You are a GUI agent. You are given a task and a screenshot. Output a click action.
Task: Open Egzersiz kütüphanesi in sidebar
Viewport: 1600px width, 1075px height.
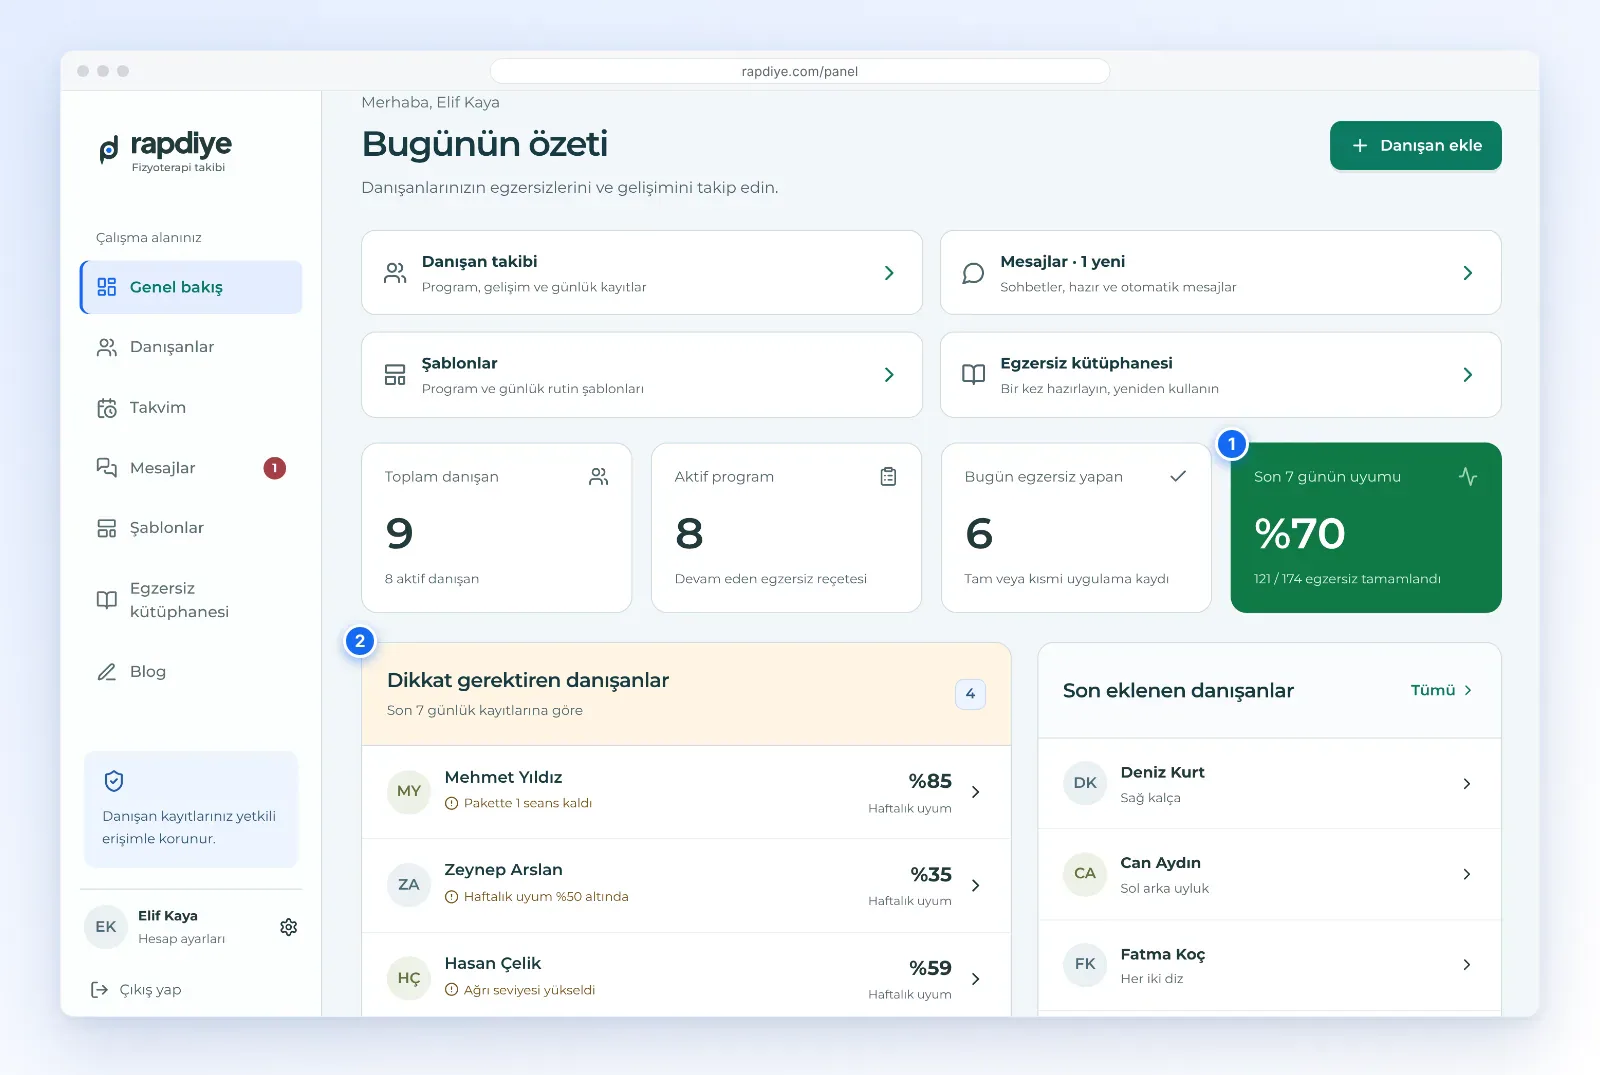click(x=191, y=600)
